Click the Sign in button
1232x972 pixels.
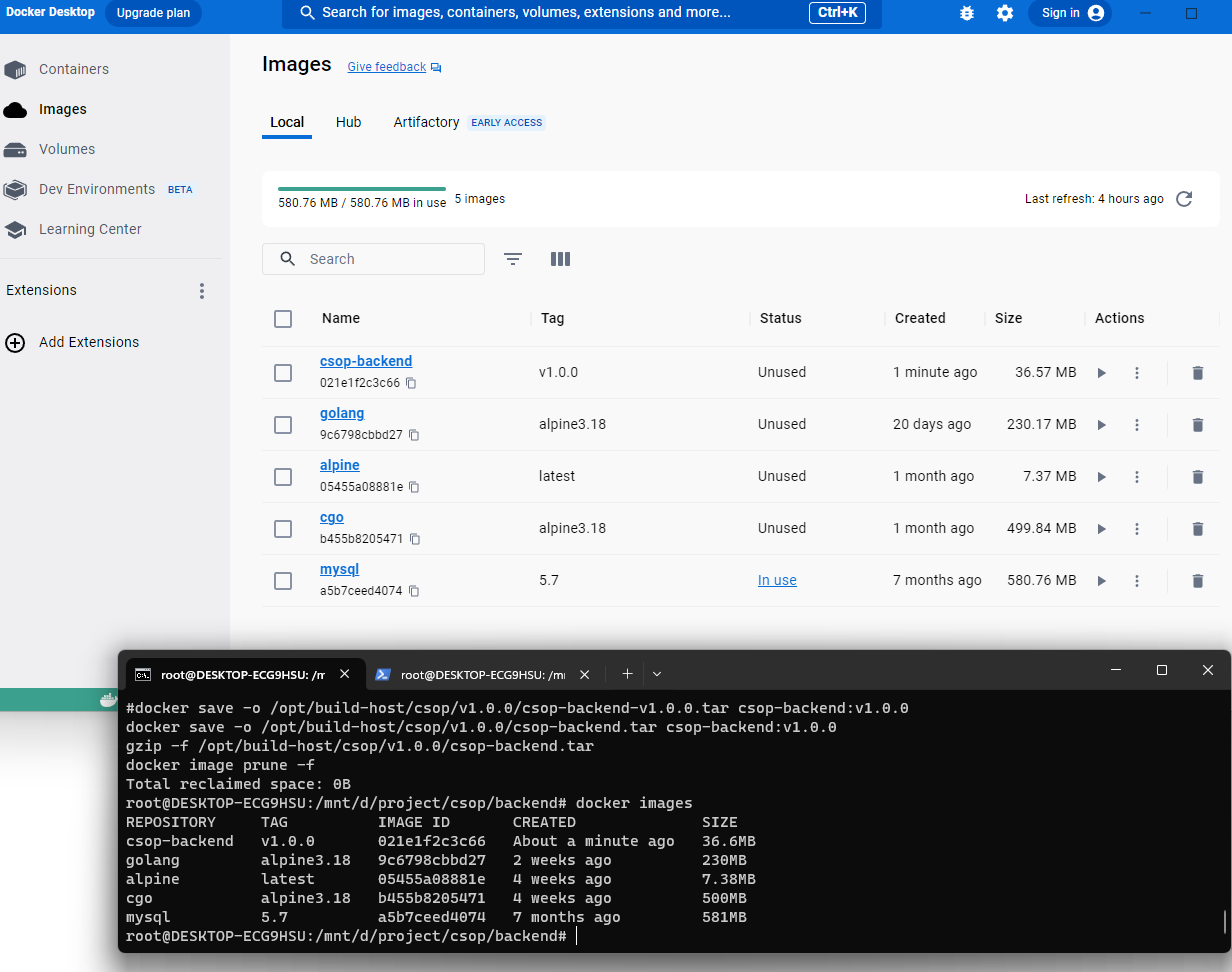click(x=1071, y=13)
